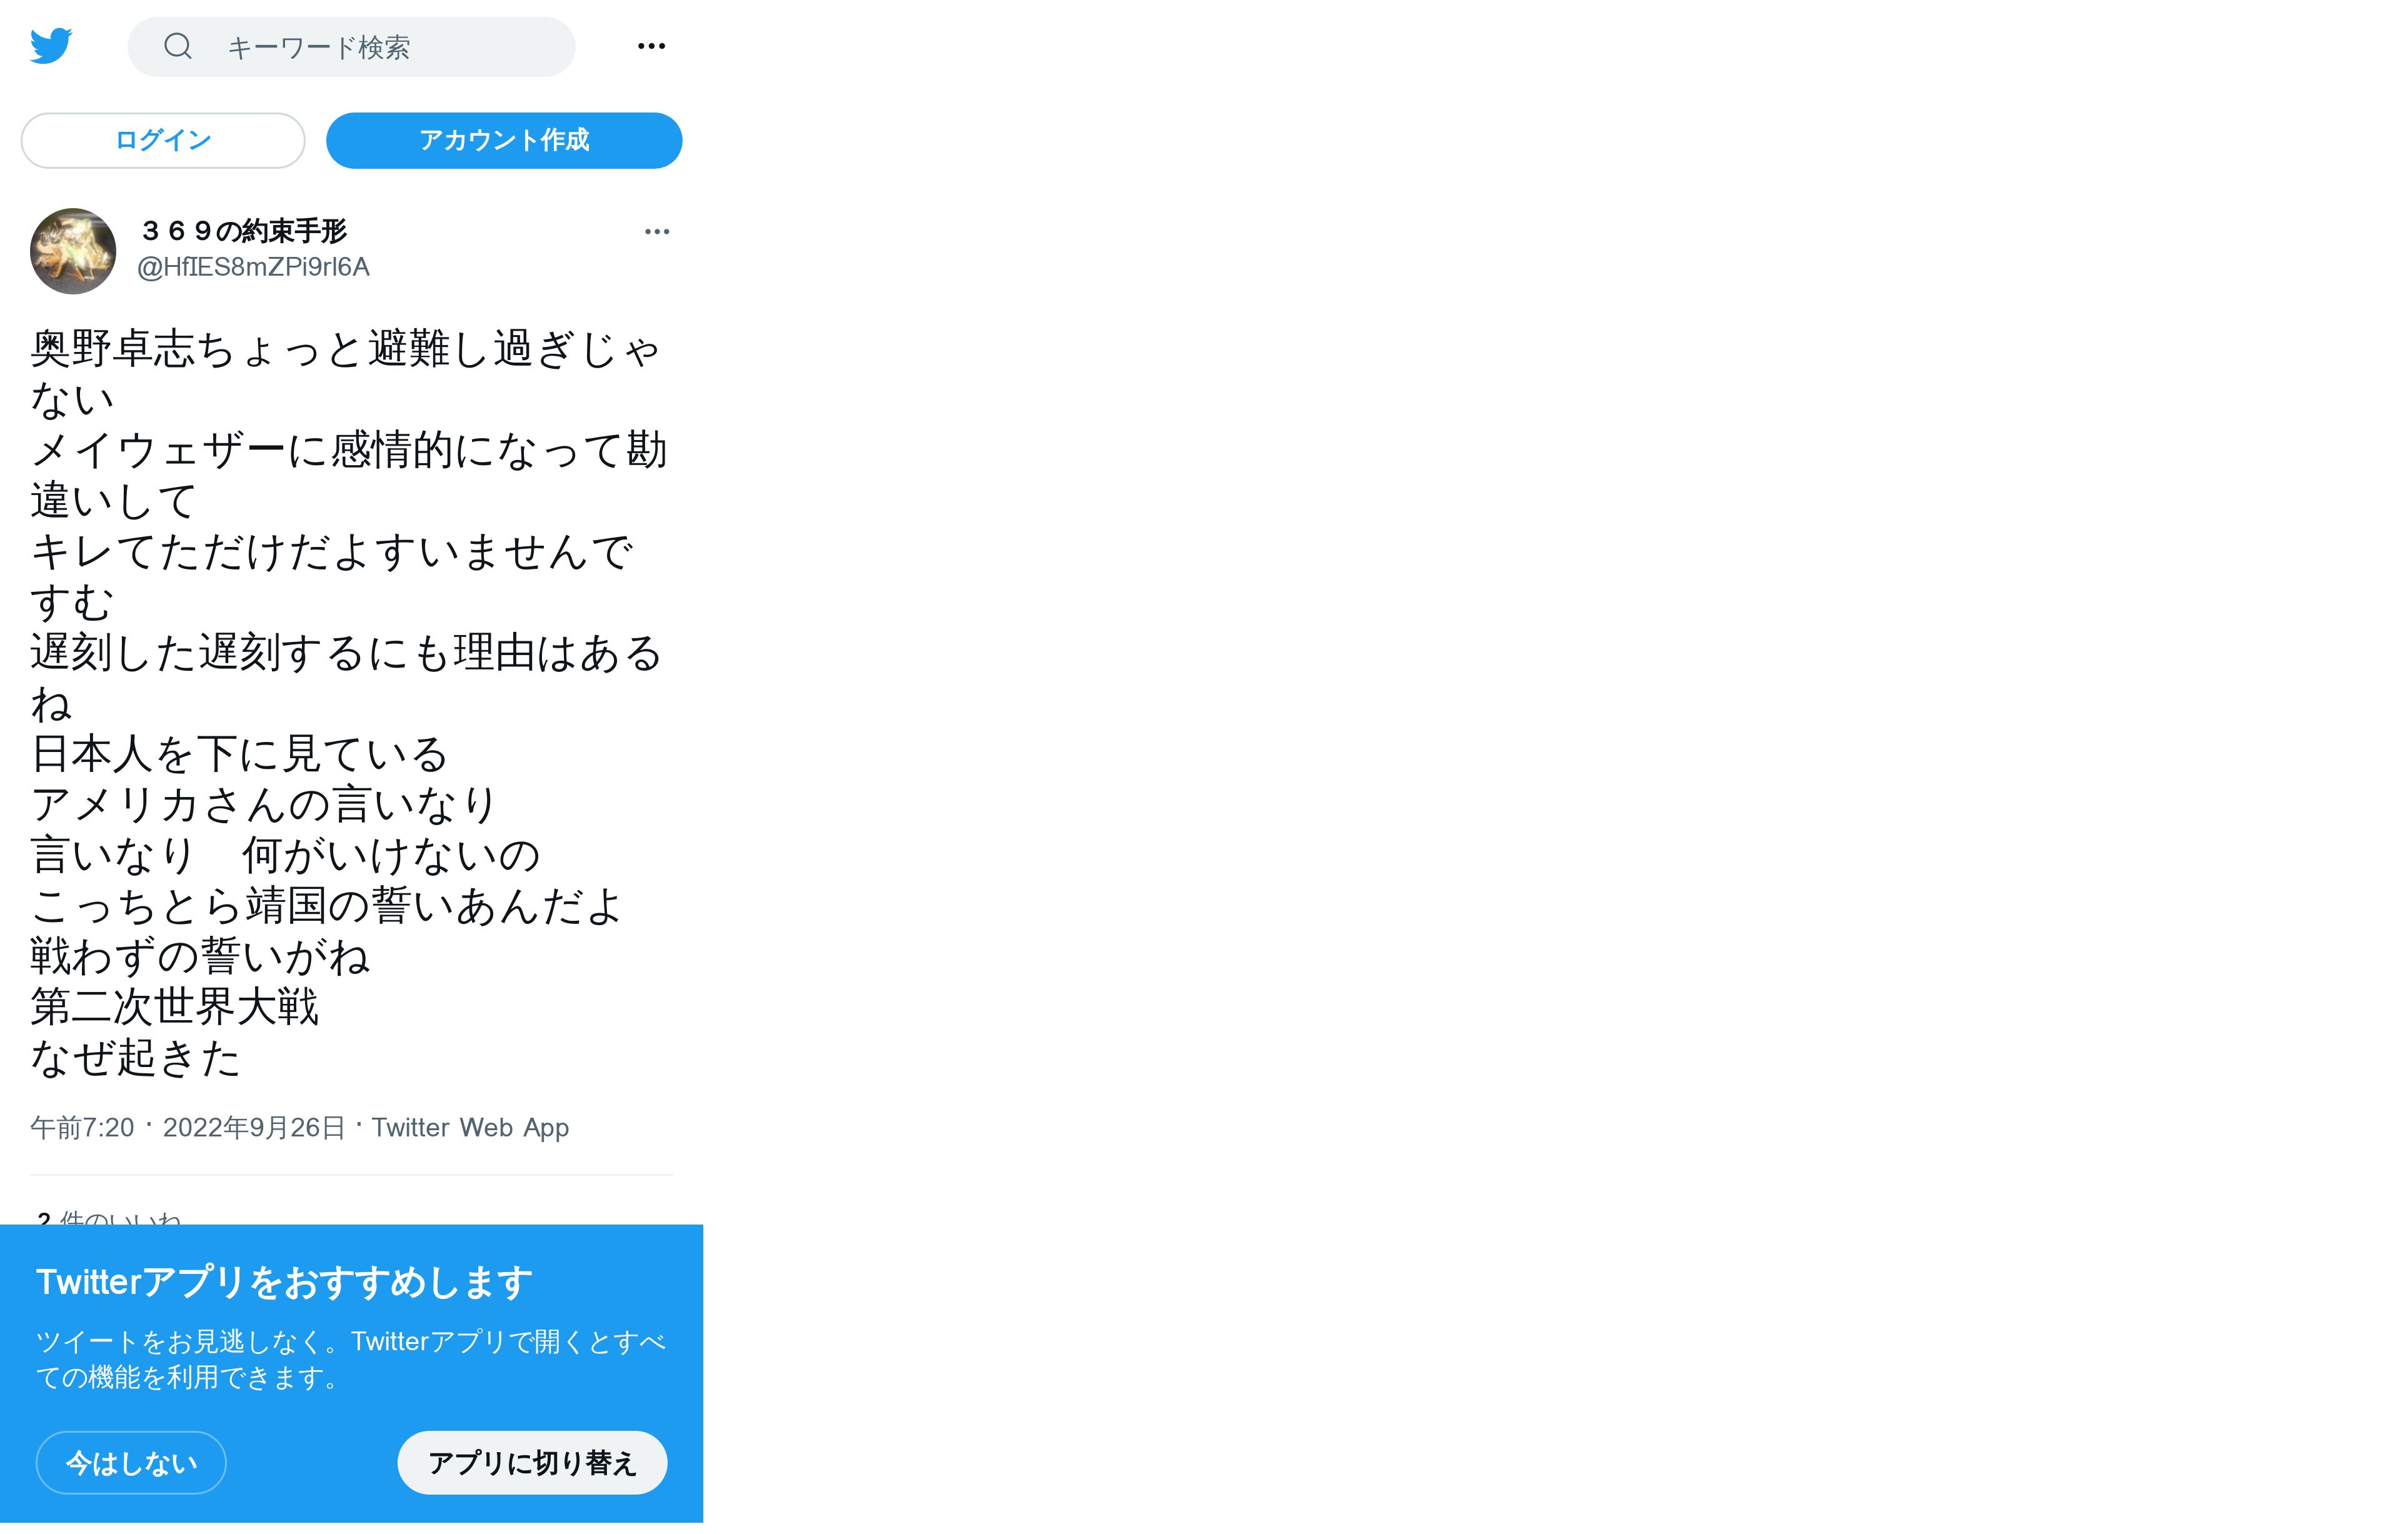Click the author's profile avatar

pyautogui.click(x=73, y=251)
